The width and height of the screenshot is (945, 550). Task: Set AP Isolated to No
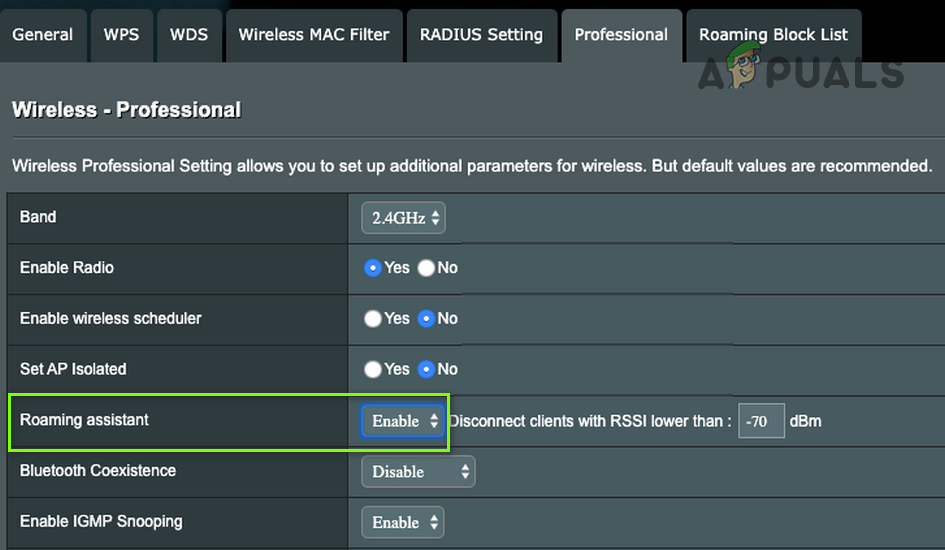coord(426,369)
